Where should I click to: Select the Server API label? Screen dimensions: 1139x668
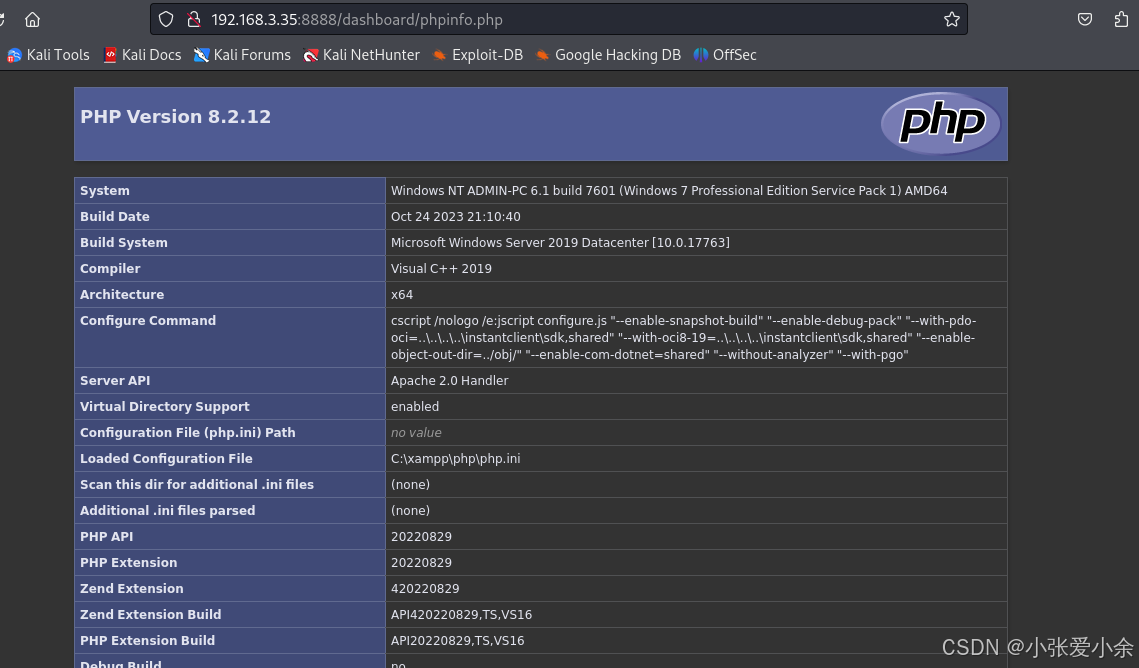pyautogui.click(x=115, y=380)
